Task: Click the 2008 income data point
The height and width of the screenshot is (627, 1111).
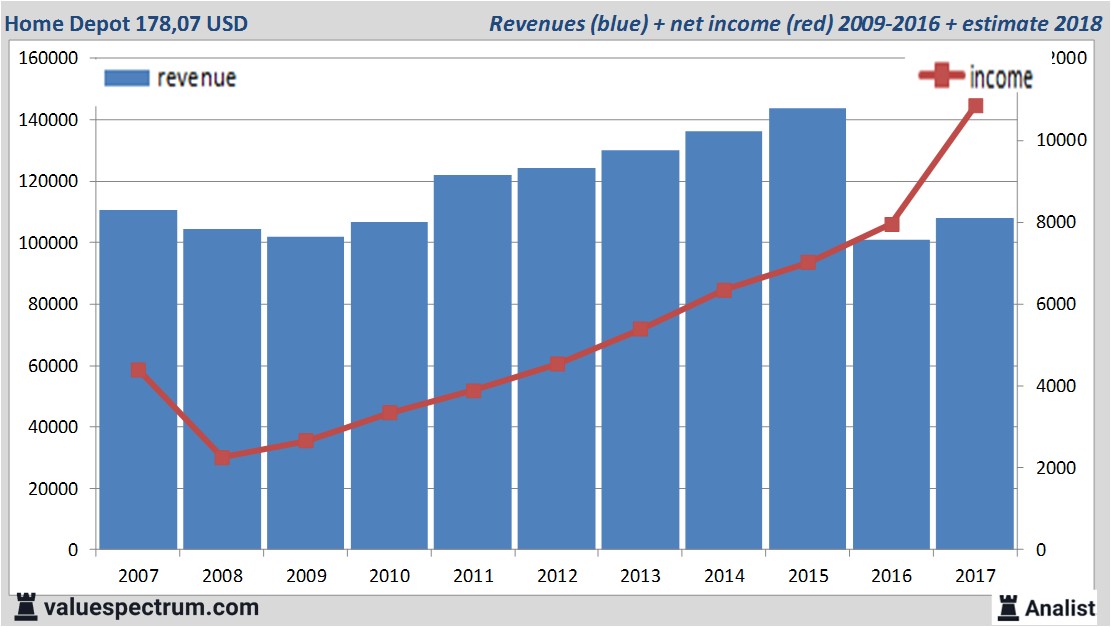Action: click(222, 457)
